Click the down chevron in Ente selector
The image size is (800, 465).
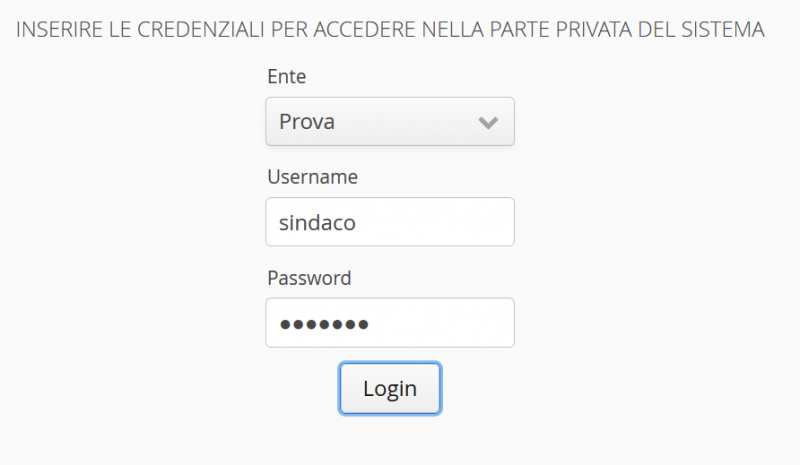488,122
